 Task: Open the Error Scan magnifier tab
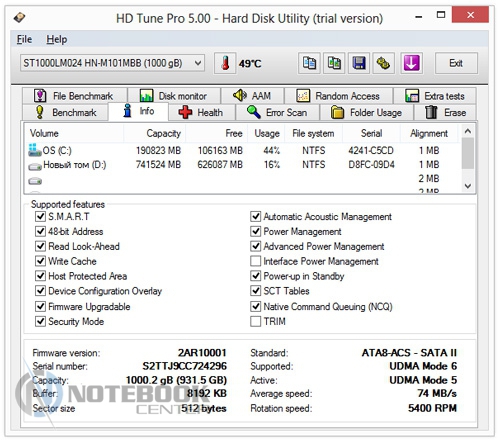pyautogui.click(x=277, y=112)
